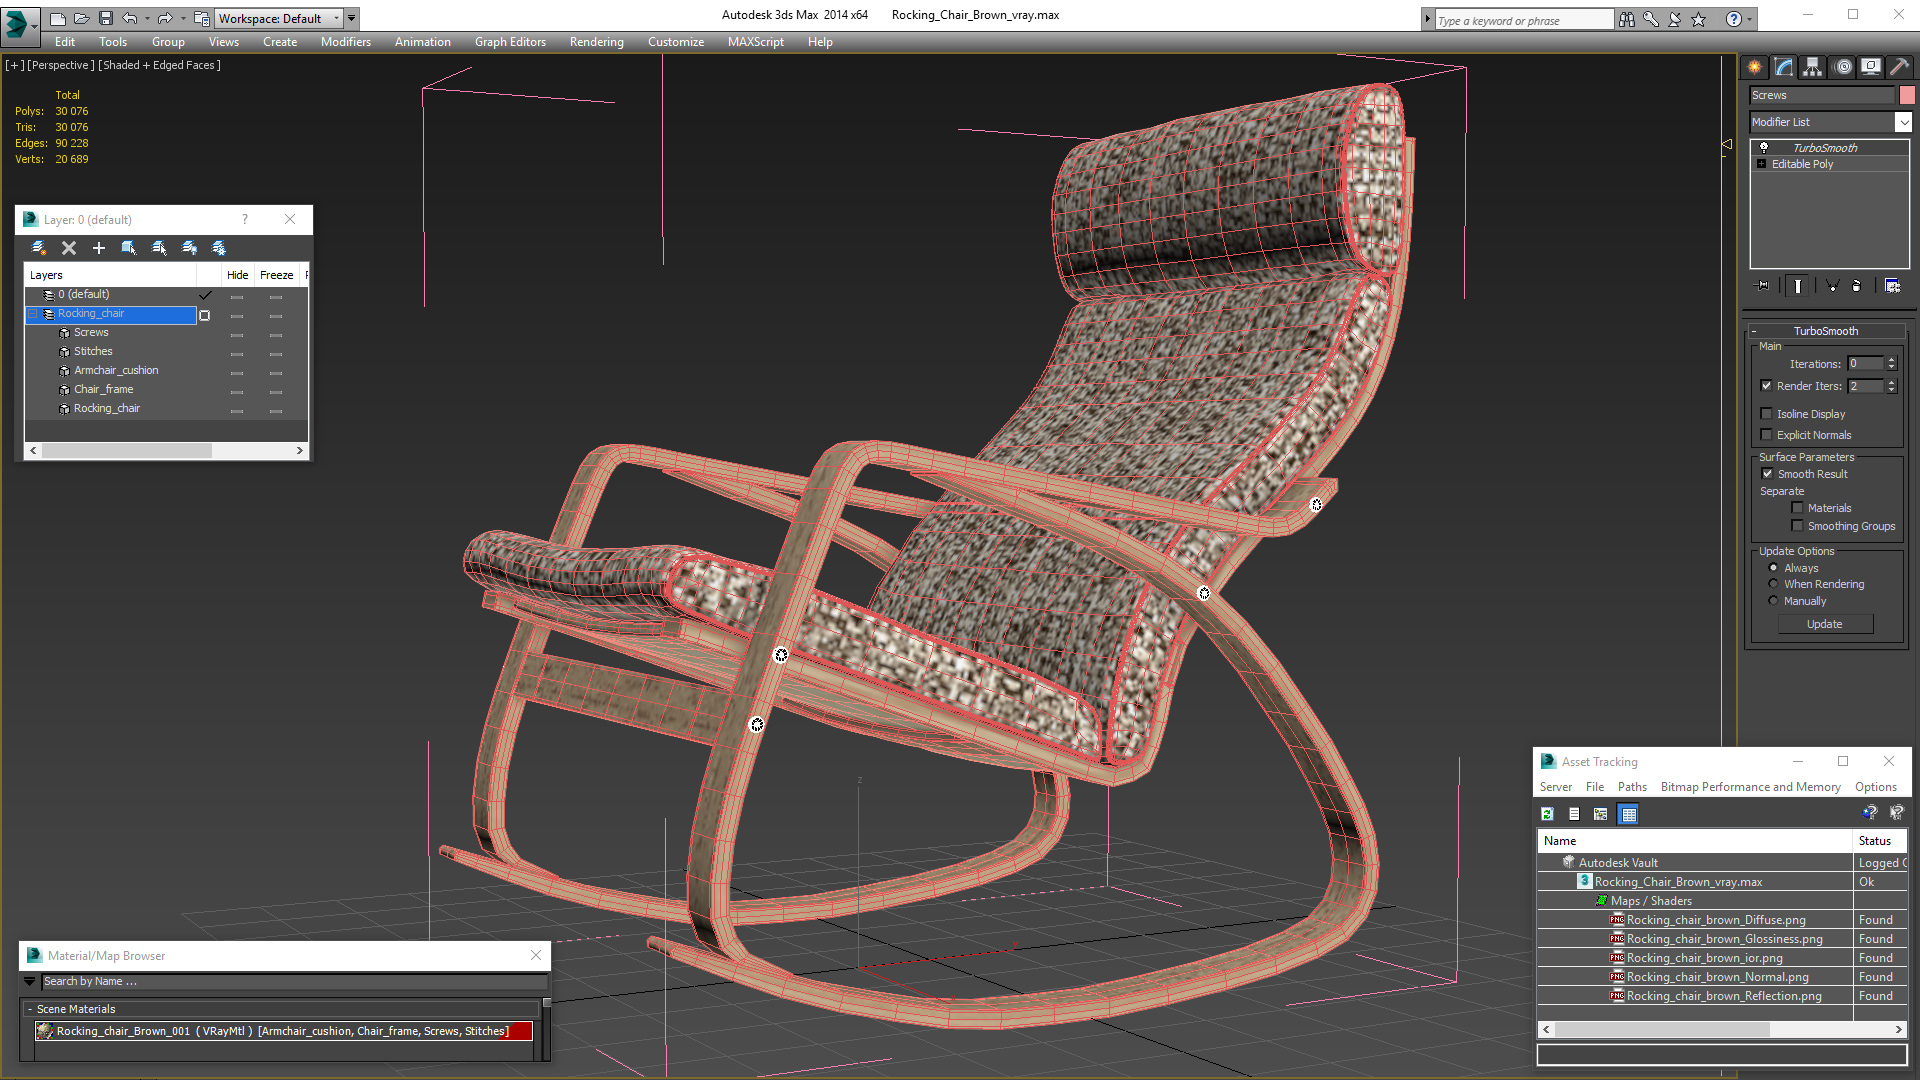Refresh the Asset Tracking list
Viewport: 1920px width, 1080px height.
point(1548,814)
